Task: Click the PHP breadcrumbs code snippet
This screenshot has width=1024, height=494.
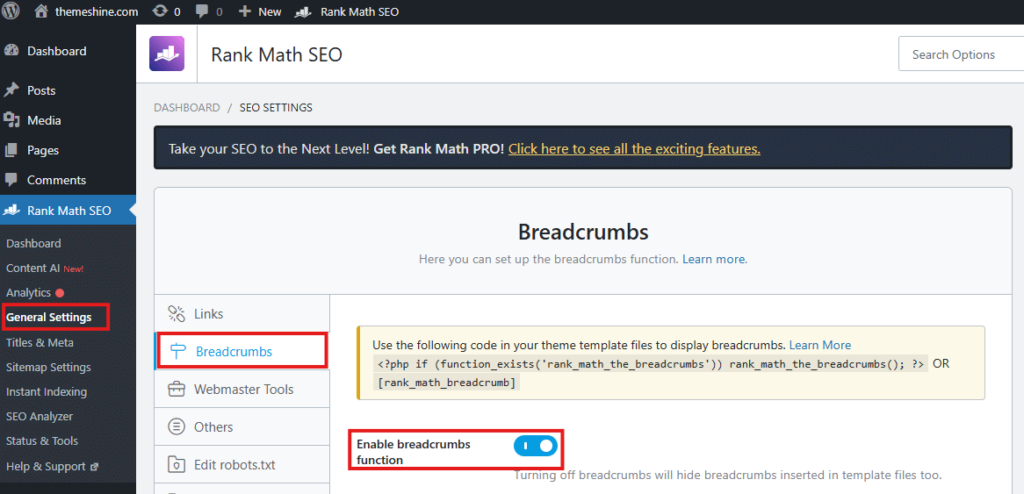Action: coord(650,364)
